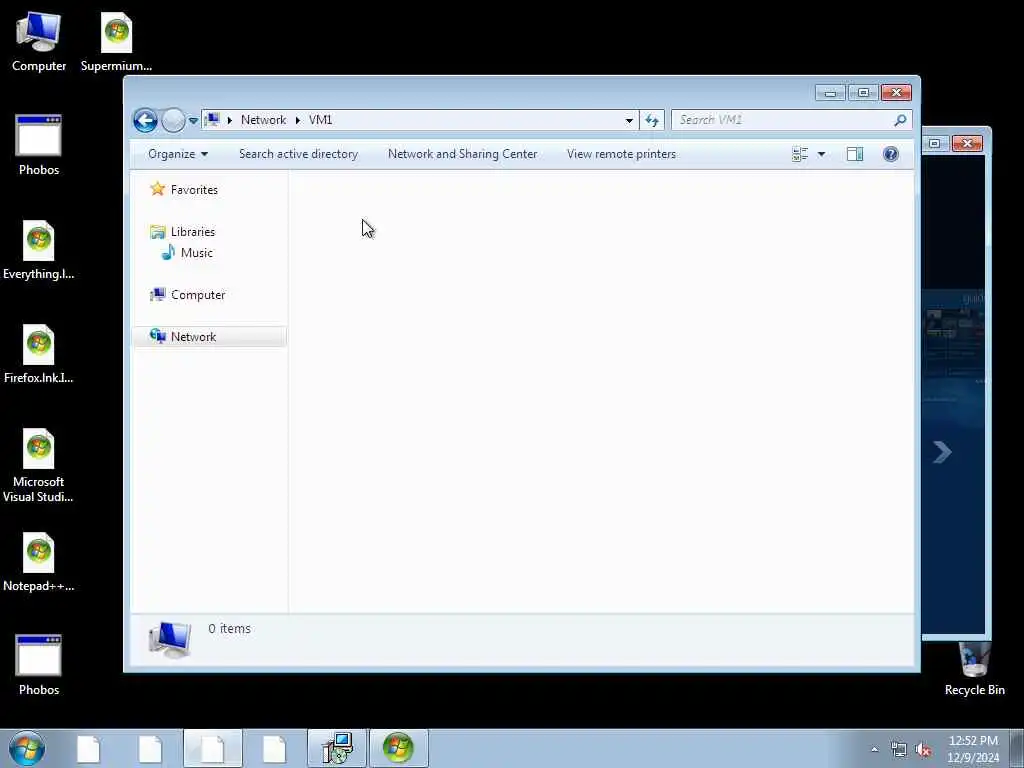This screenshot has height=768, width=1024.
Task: Click Search active directory
Action: coord(298,154)
